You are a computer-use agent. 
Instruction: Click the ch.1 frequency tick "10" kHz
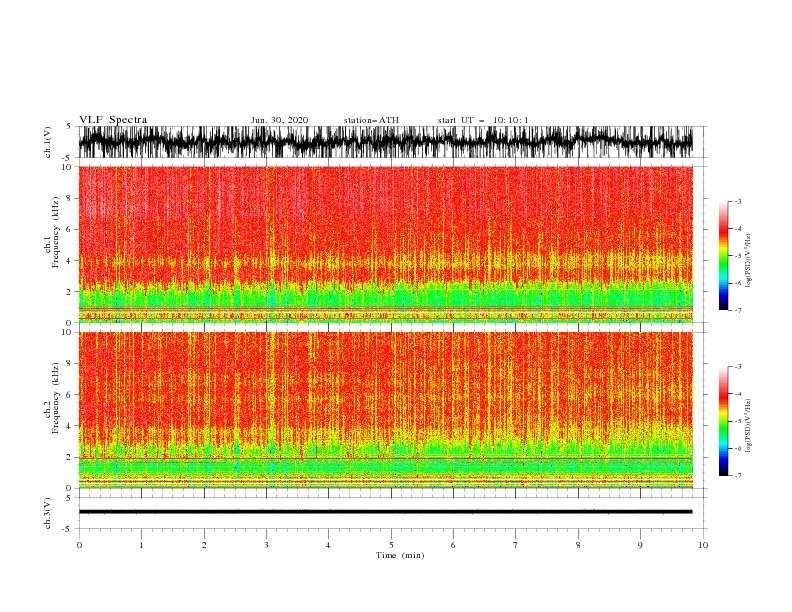point(67,167)
